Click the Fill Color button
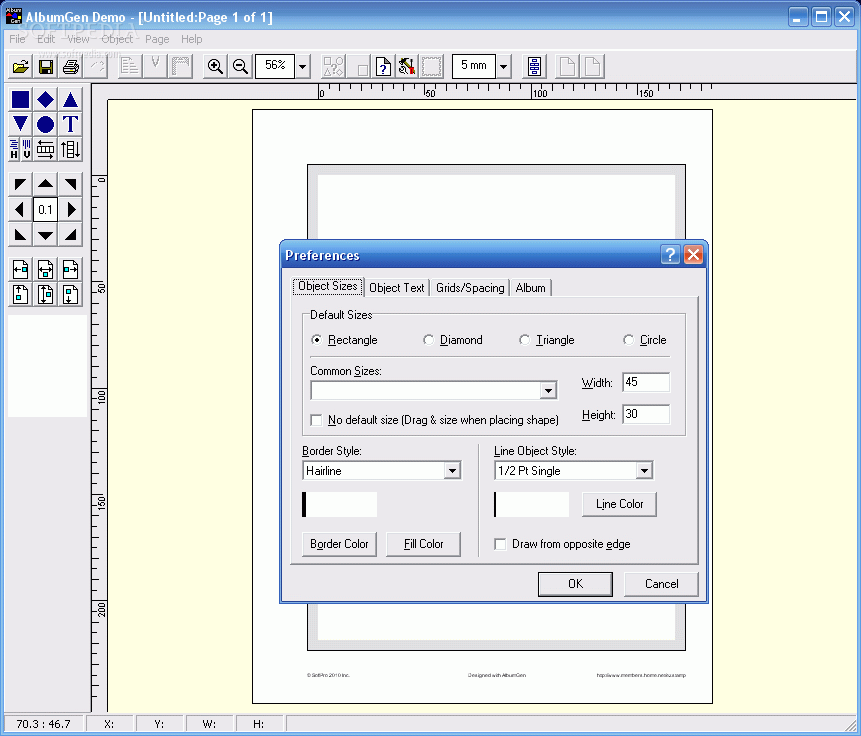The image size is (861, 736). 423,544
